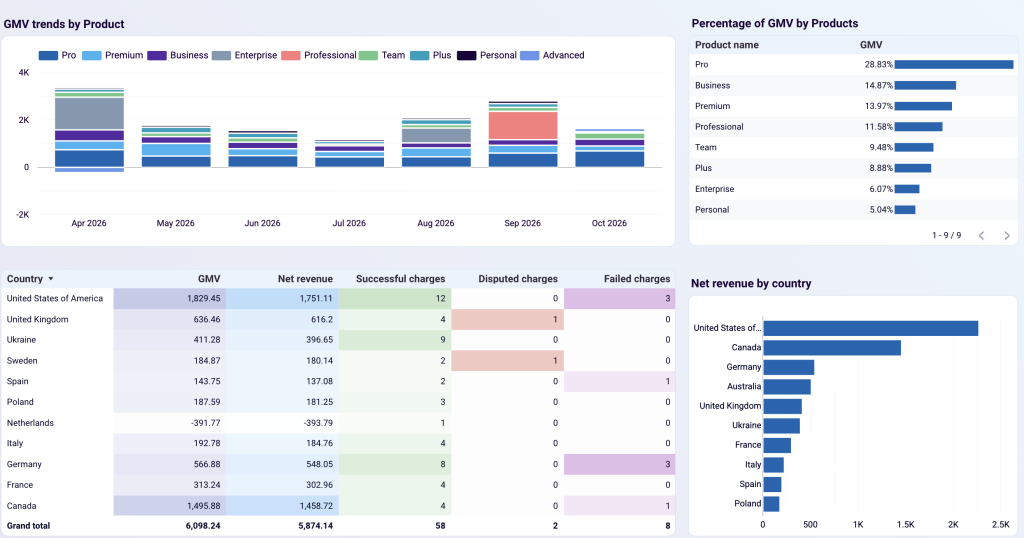
Task: Click the -393.79 net revenue cell
Action: point(282,423)
